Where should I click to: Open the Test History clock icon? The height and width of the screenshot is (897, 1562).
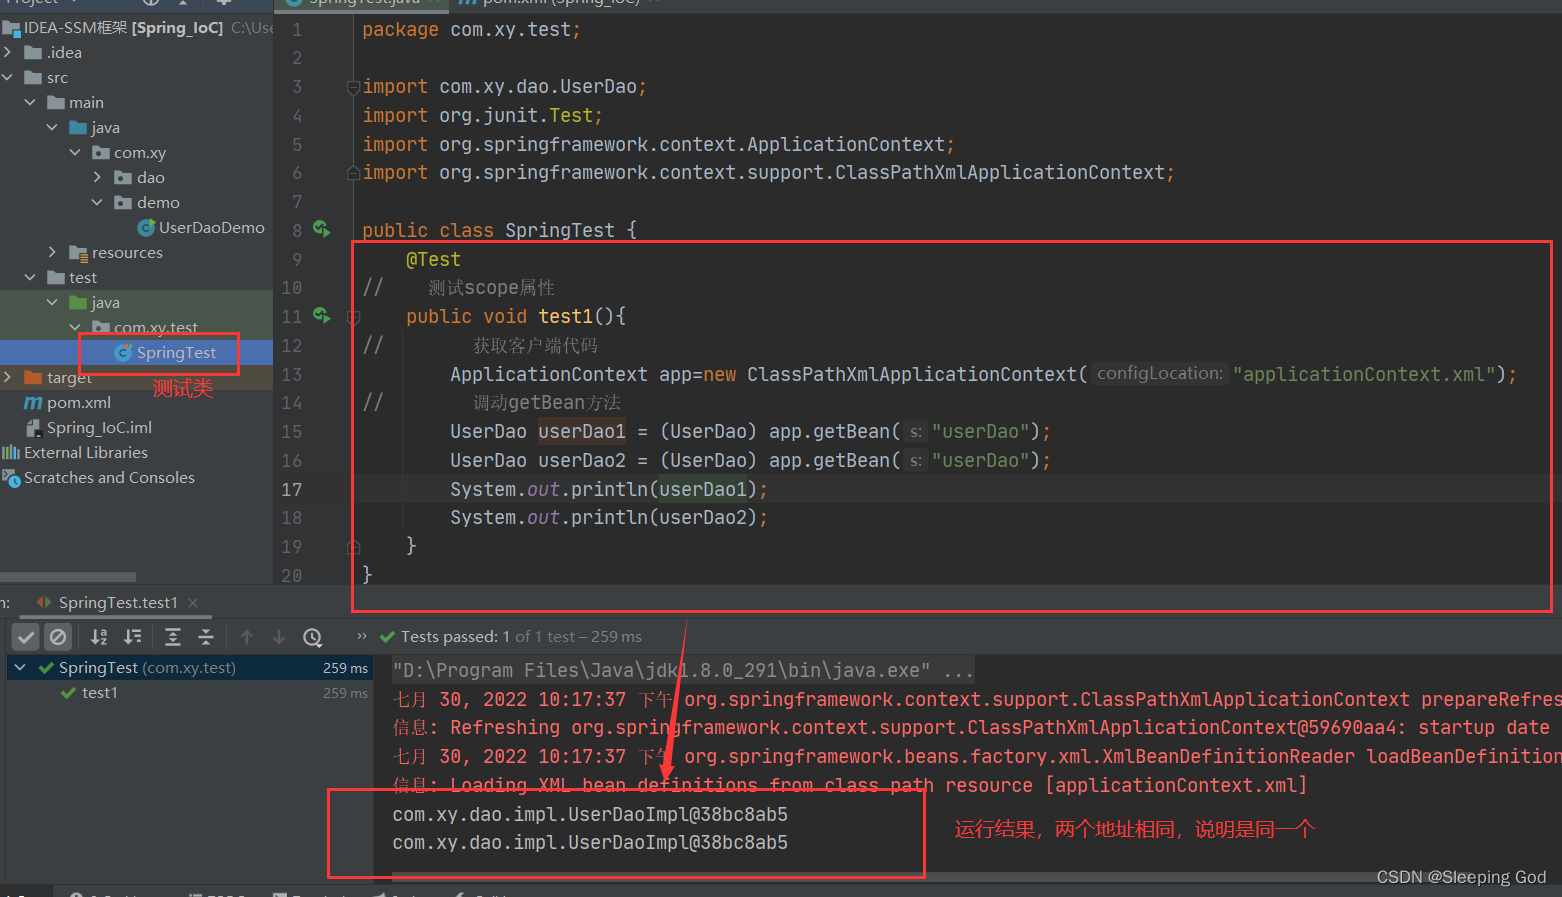tap(313, 637)
